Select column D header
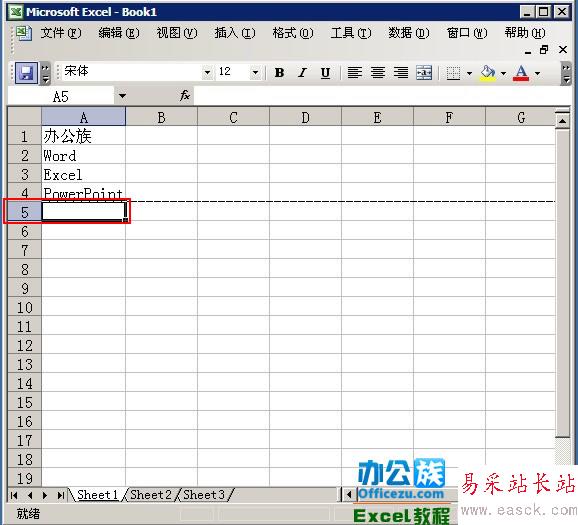Image resolution: width=578 pixels, height=525 pixels. (306, 117)
